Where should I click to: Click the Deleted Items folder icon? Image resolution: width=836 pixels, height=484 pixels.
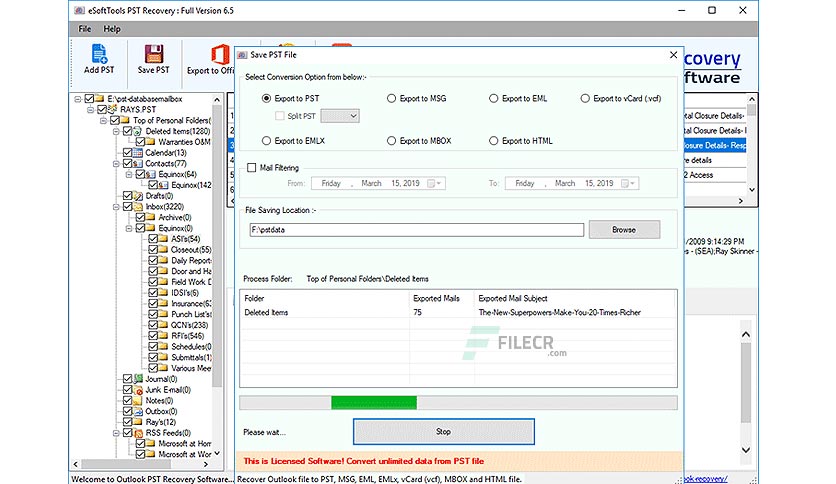click(138, 131)
